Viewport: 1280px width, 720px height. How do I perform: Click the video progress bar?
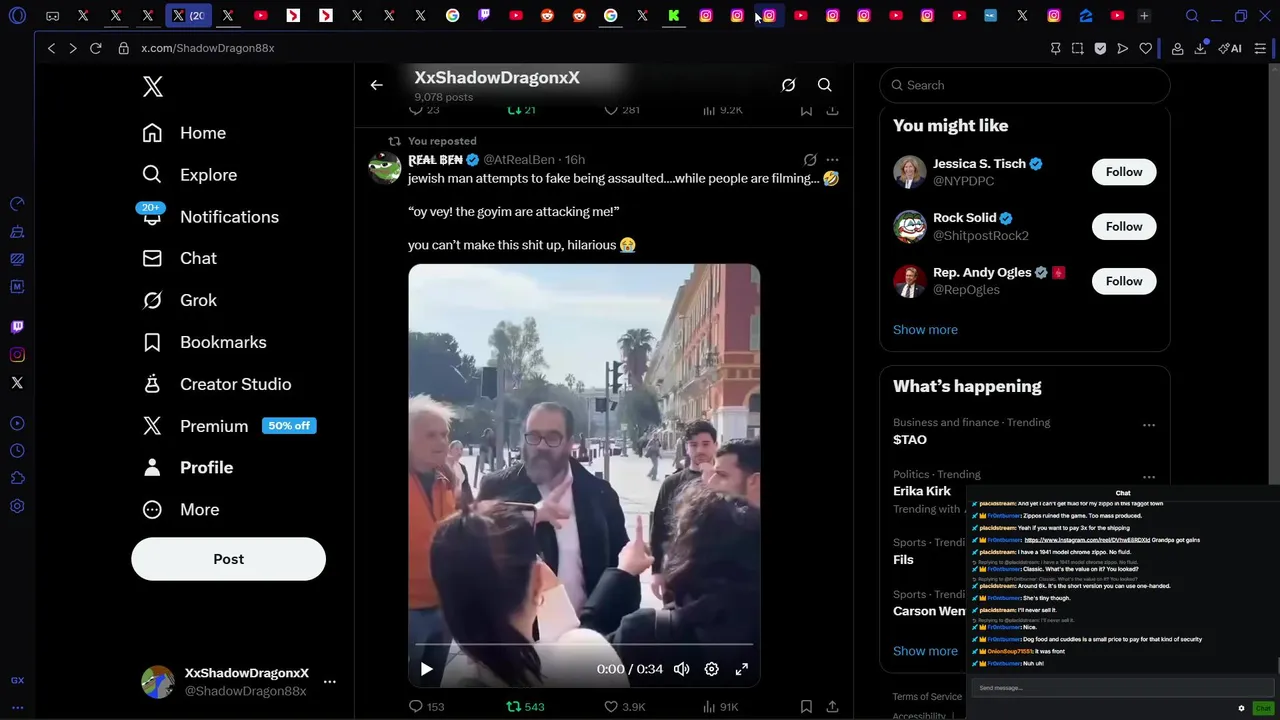tap(584, 645)
